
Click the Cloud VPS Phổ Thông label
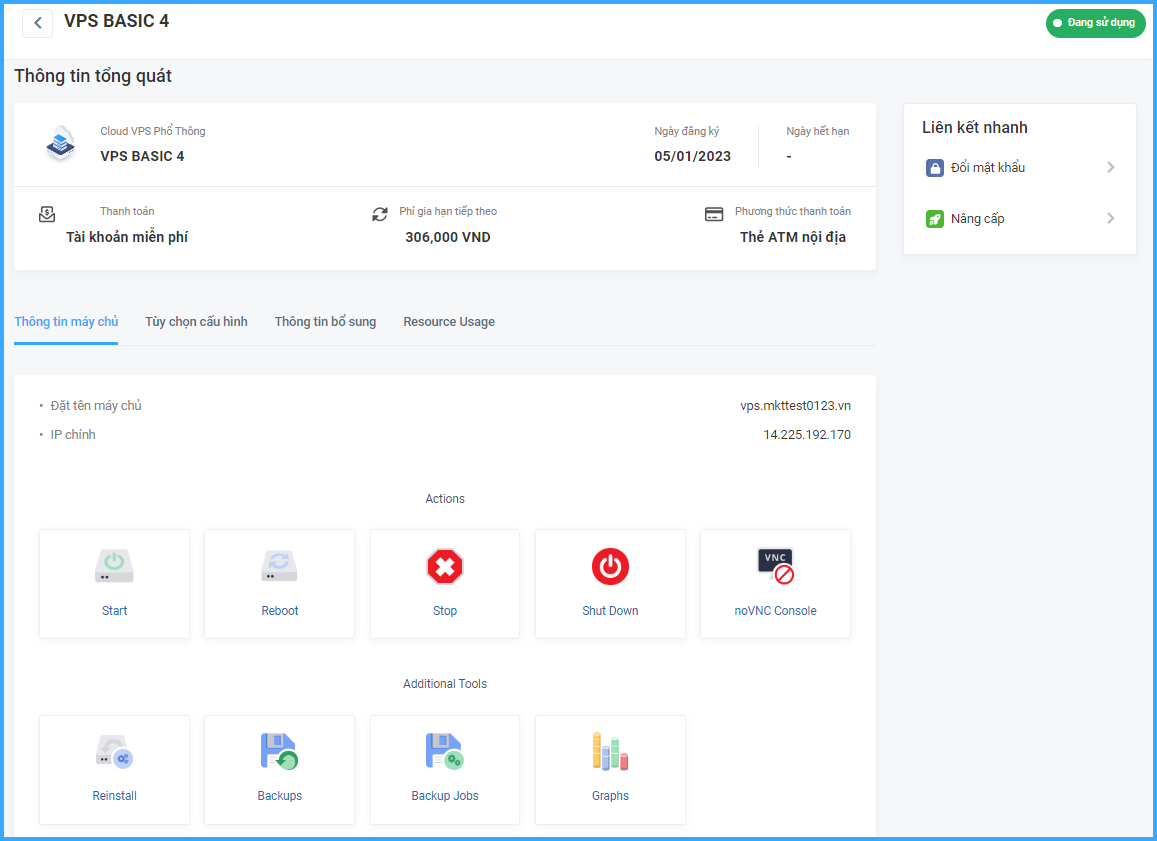(x=153, y=131)
